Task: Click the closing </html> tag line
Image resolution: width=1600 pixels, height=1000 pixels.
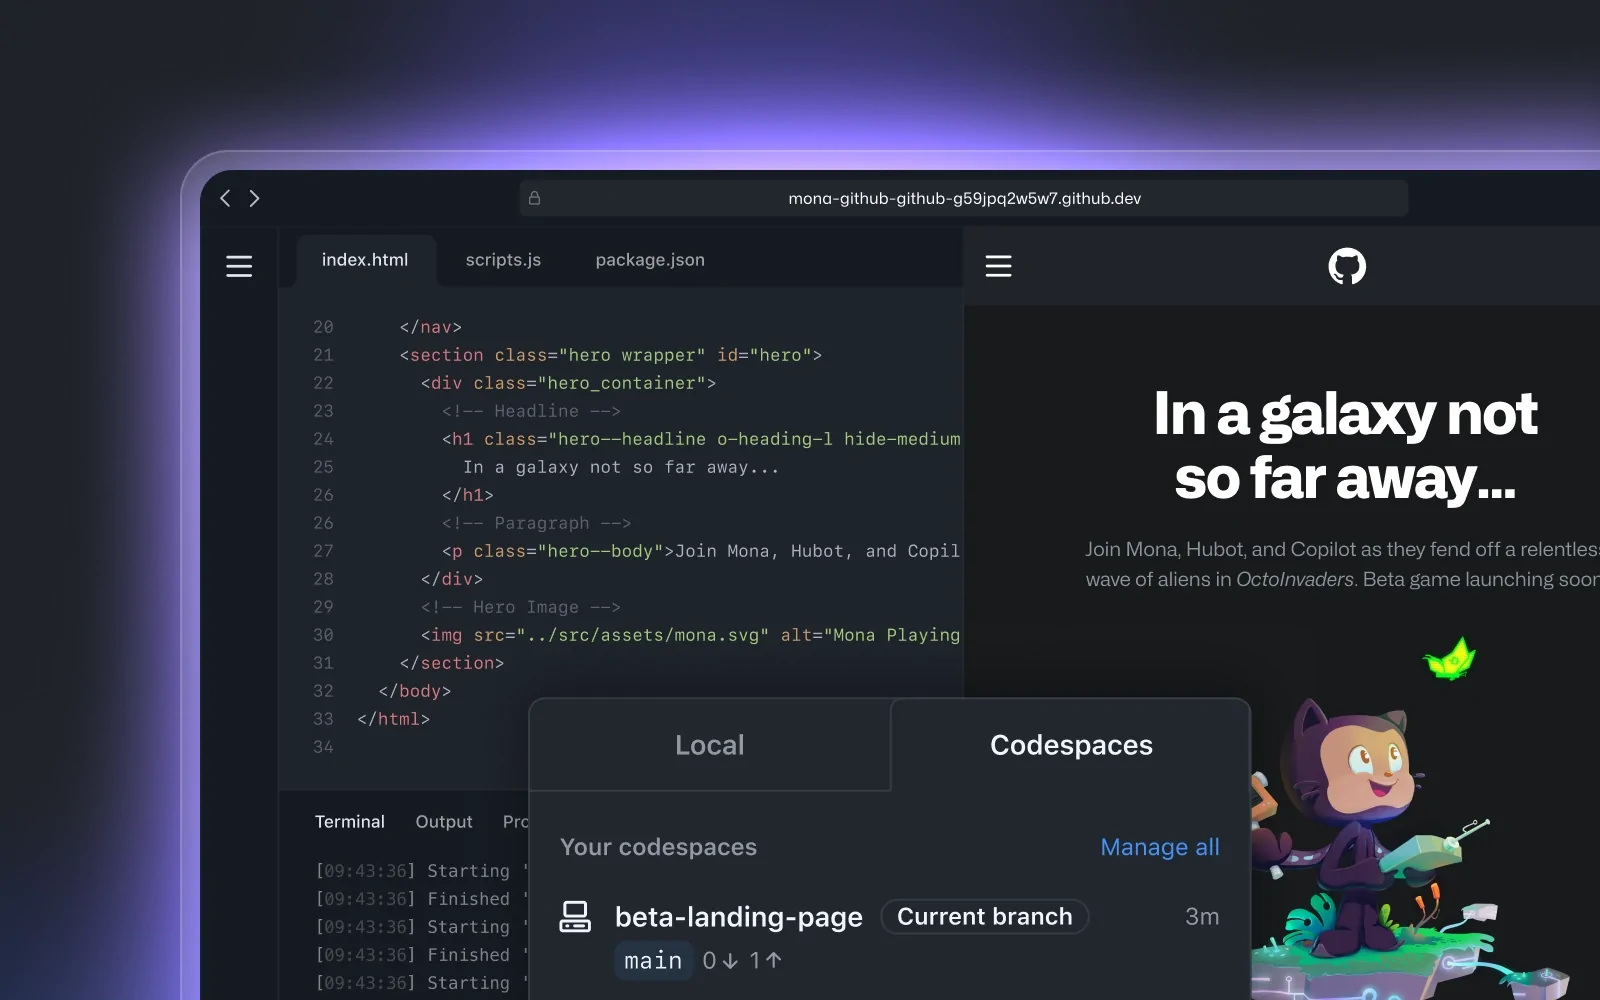Action: 393,719
